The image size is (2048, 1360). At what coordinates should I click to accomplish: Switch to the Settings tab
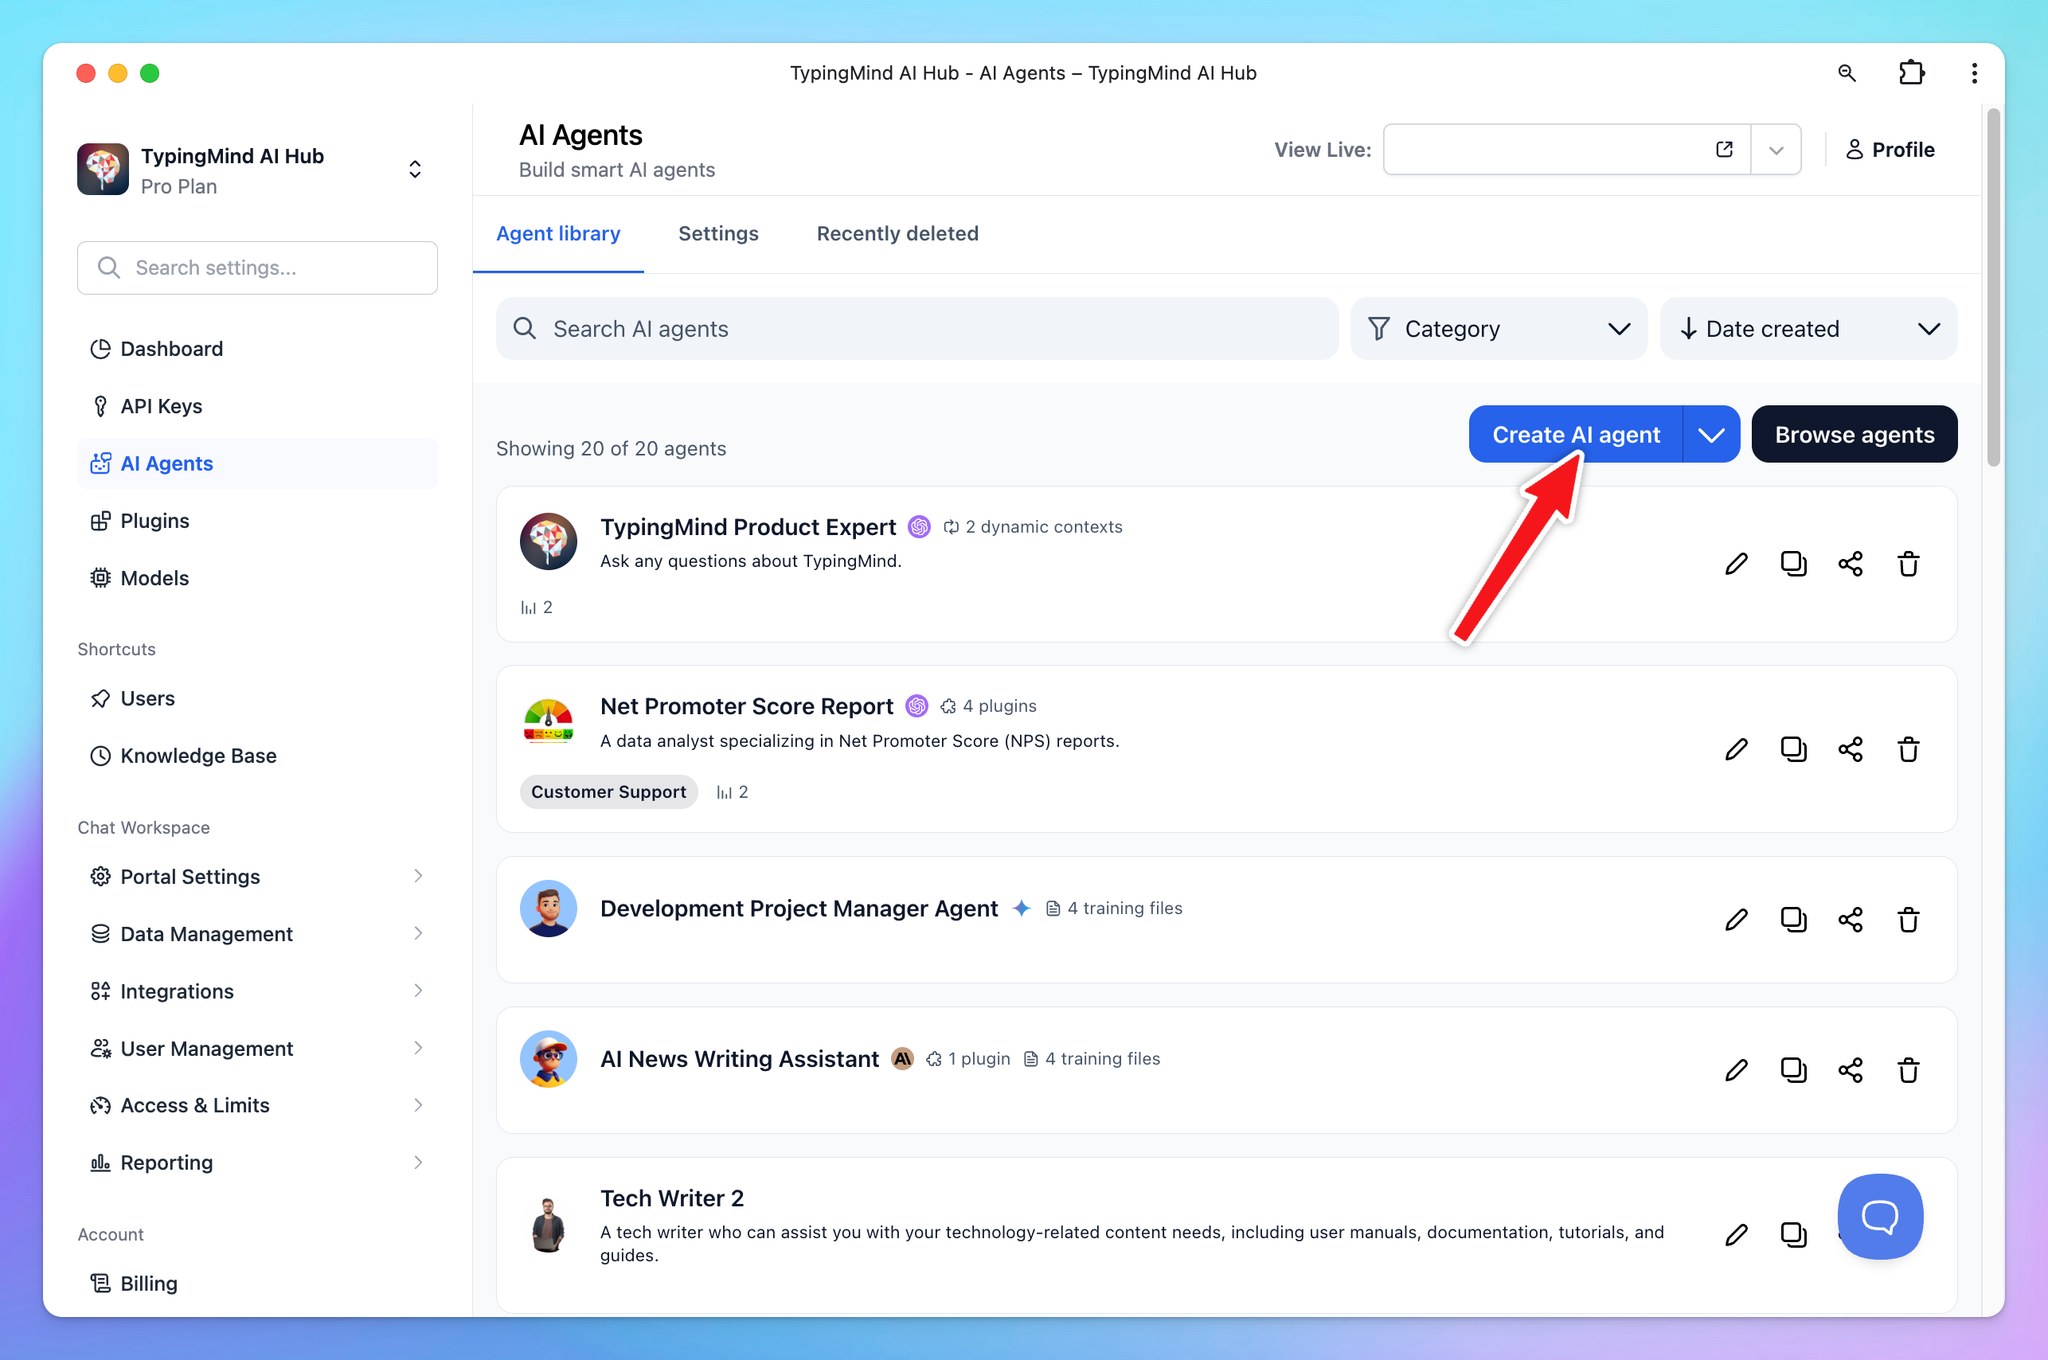(718, 233)
